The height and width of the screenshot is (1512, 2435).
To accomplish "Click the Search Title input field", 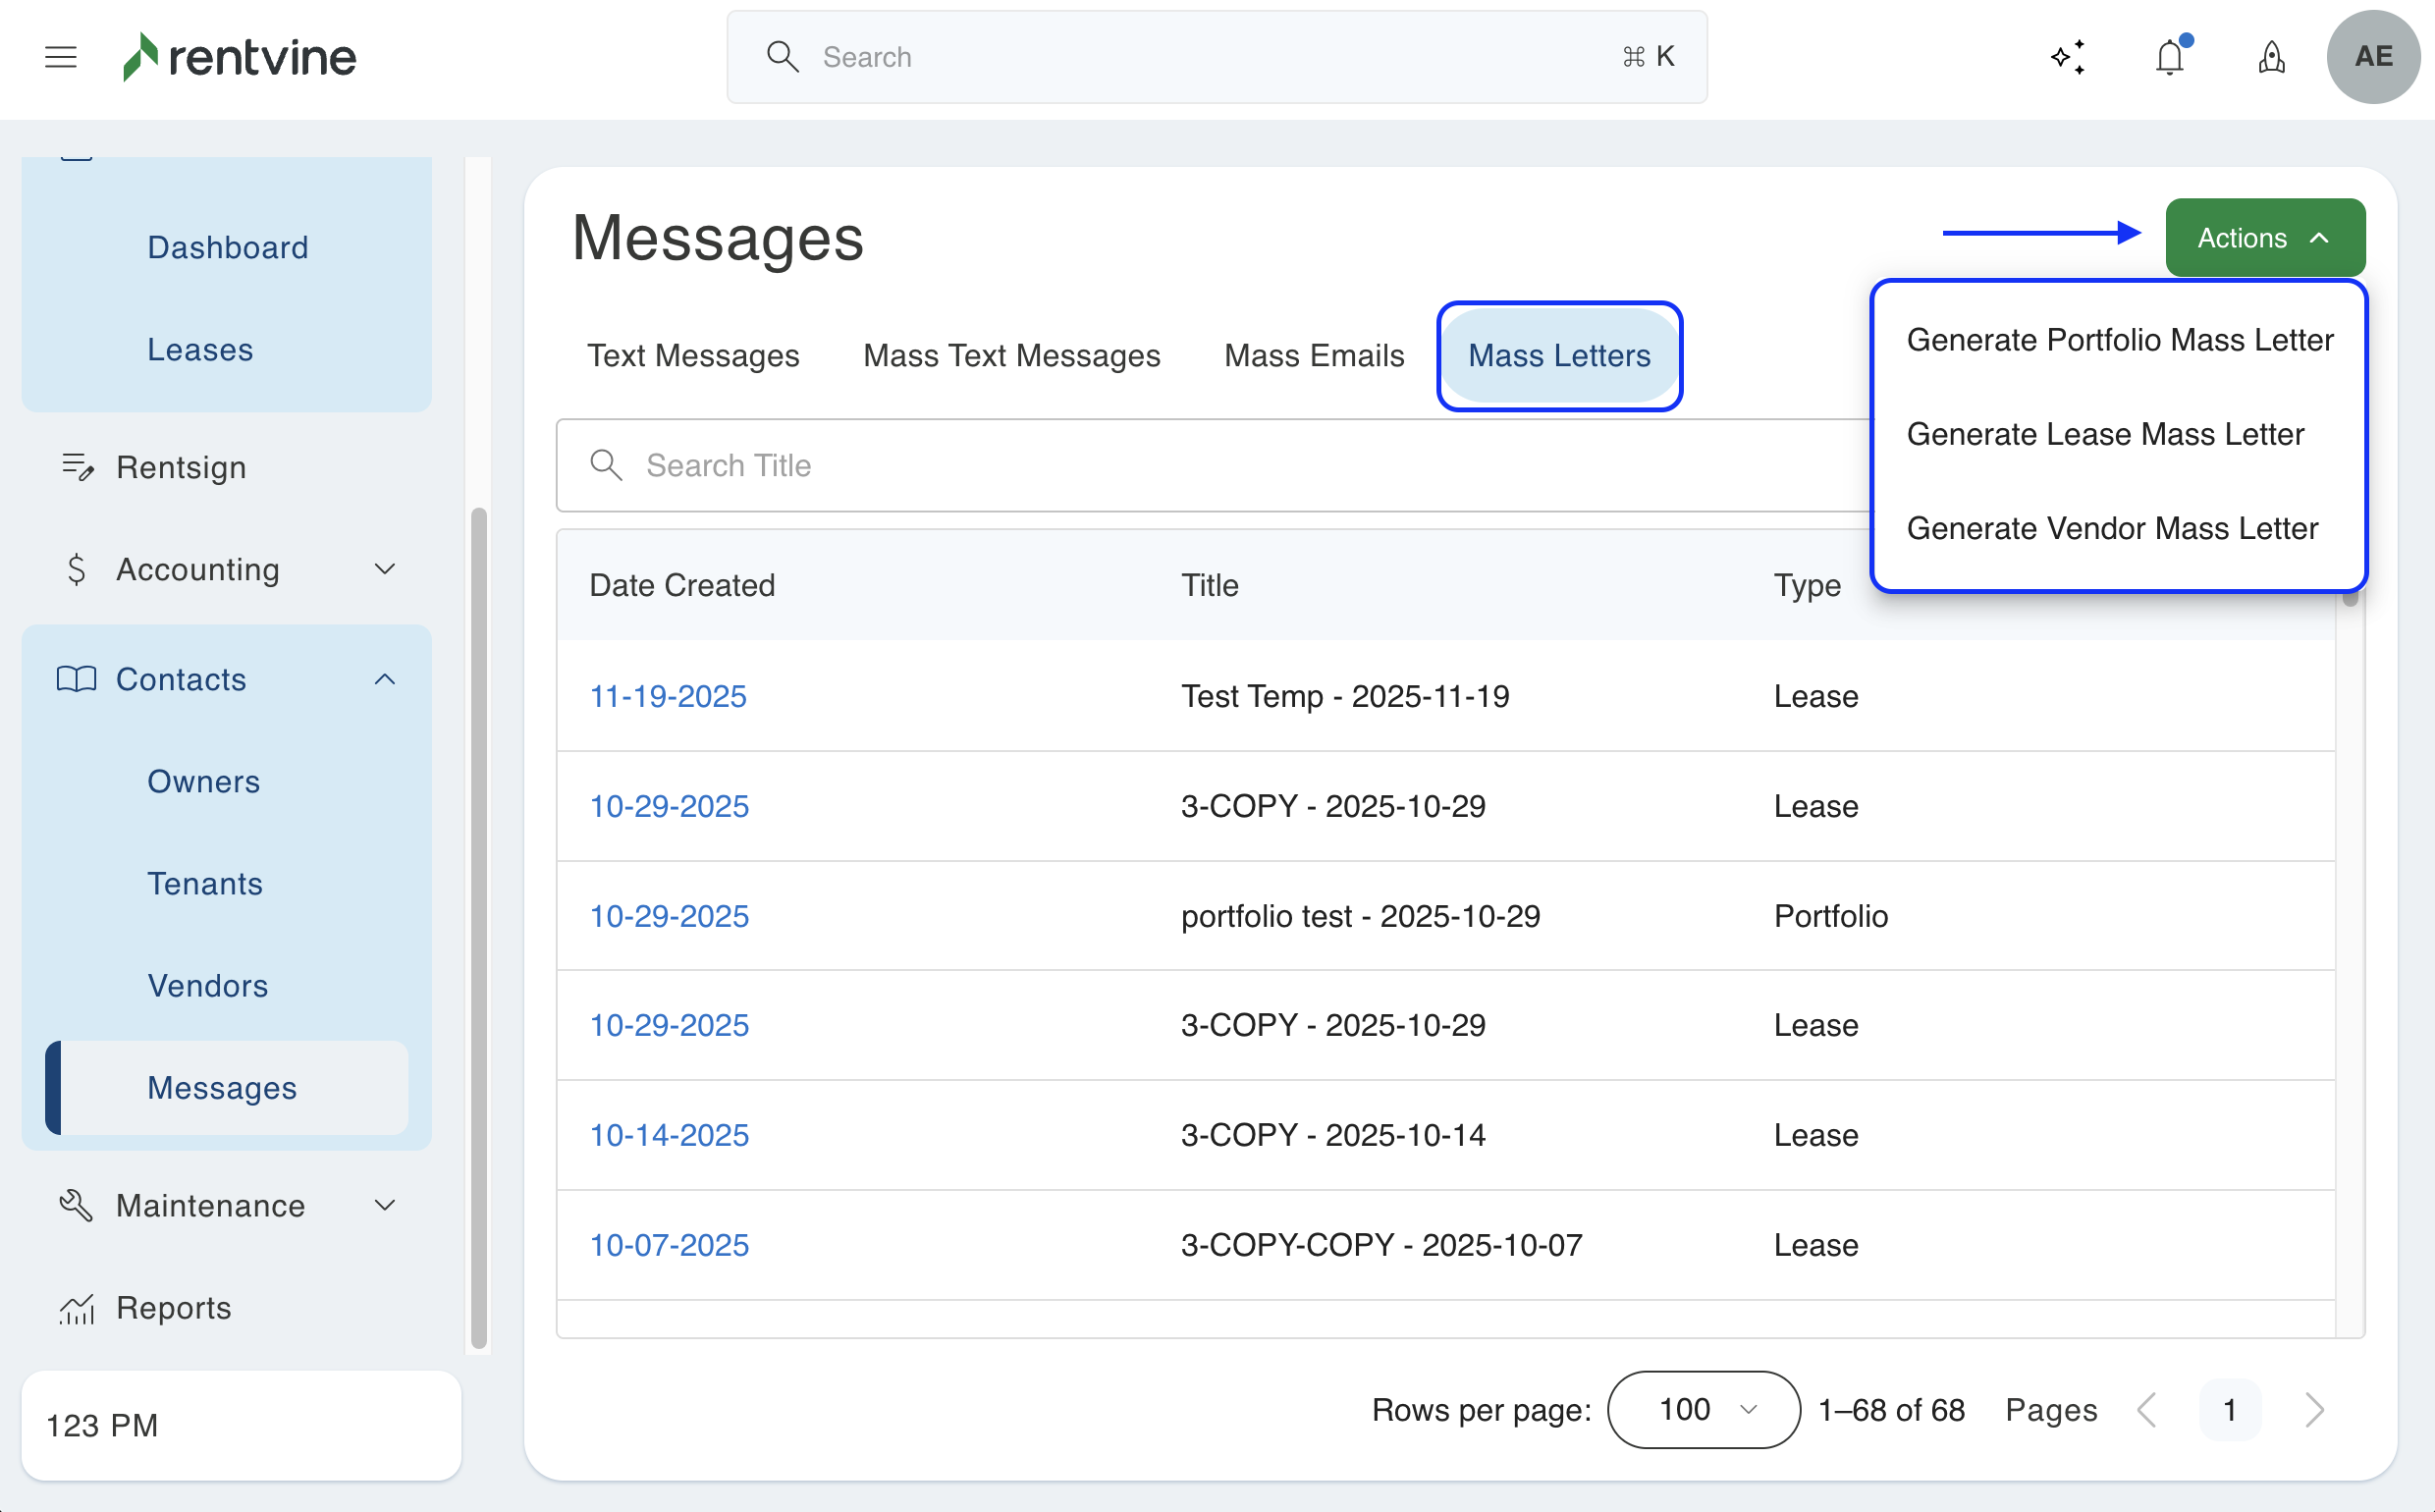I will [1200, 465].
